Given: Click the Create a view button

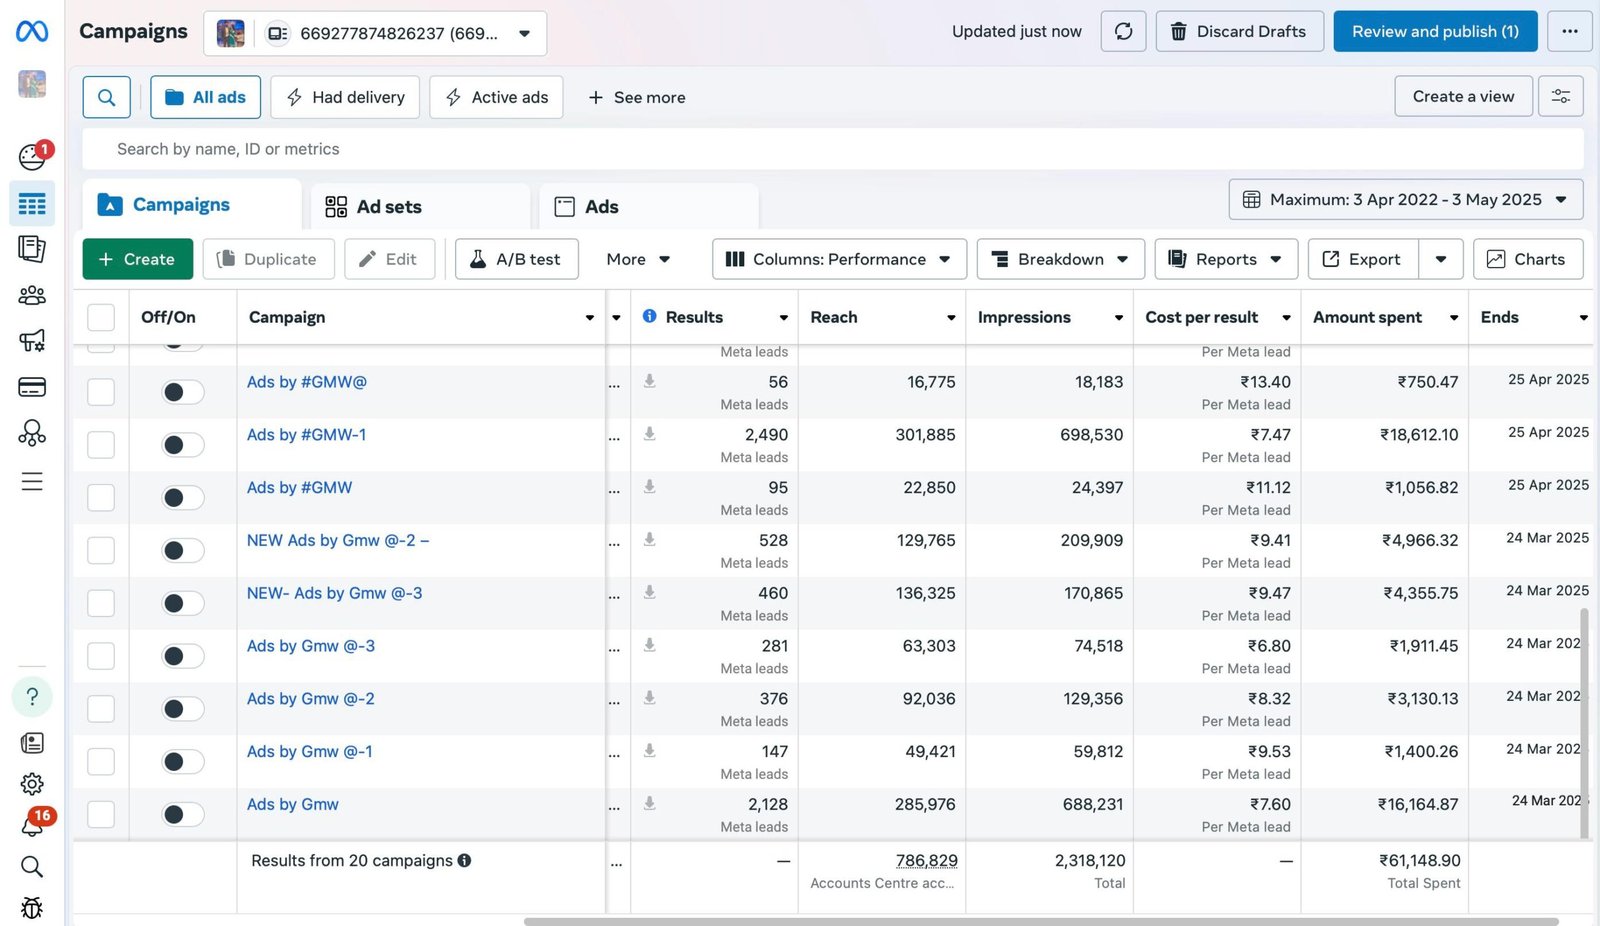Looking at the screenshot, I should point(1463,96).
